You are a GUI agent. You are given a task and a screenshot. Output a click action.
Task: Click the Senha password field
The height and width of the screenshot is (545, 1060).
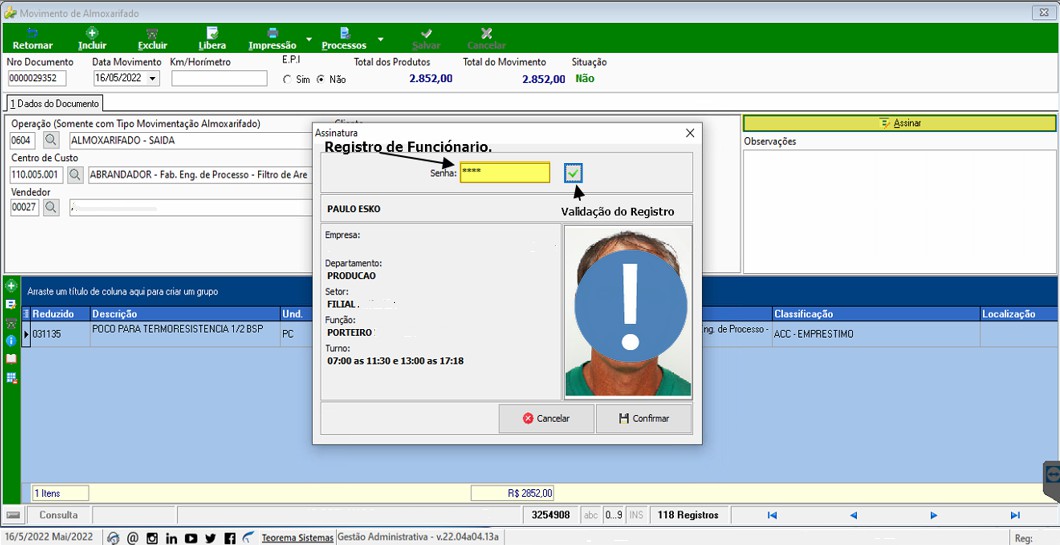tap(505, 172)
